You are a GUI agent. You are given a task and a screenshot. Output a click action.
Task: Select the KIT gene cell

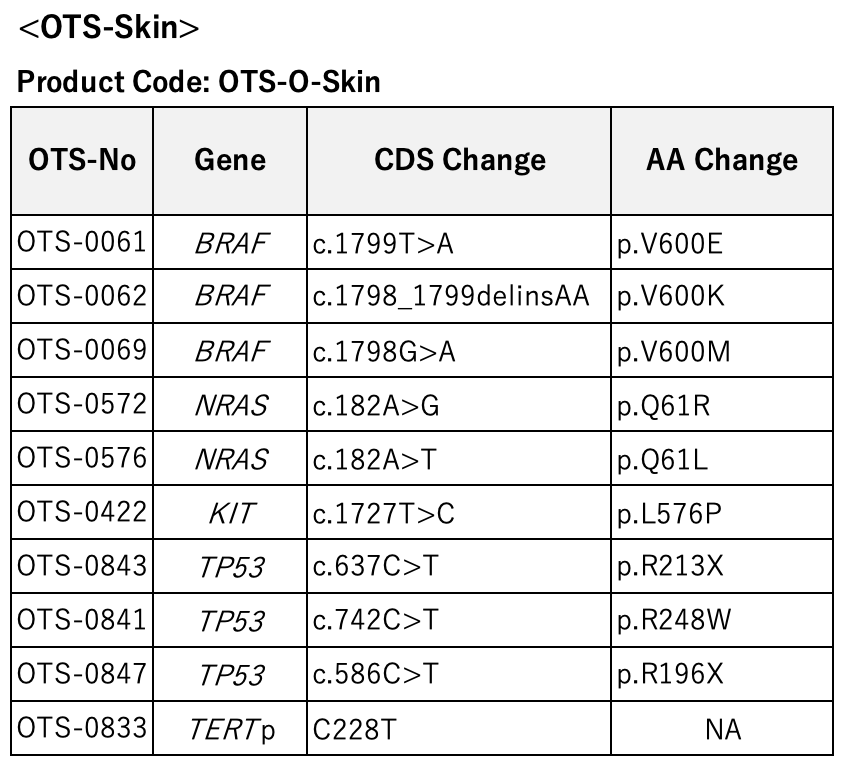click(230, 512)
